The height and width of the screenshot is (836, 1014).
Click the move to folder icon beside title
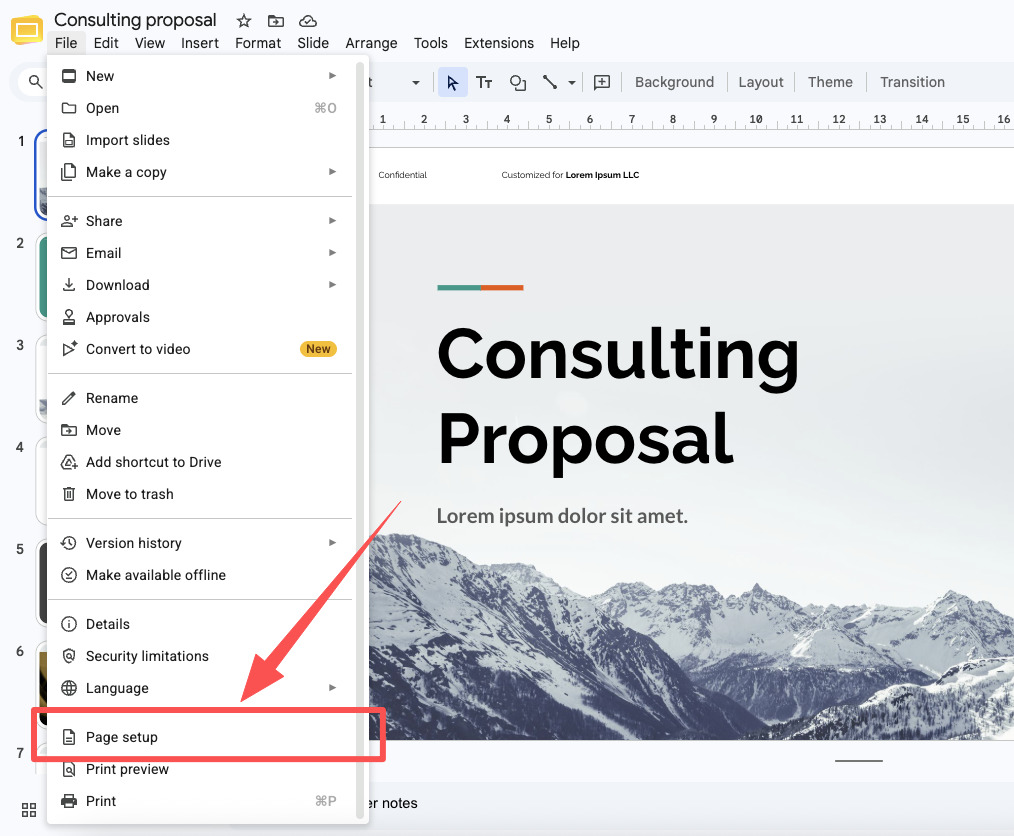276,21
